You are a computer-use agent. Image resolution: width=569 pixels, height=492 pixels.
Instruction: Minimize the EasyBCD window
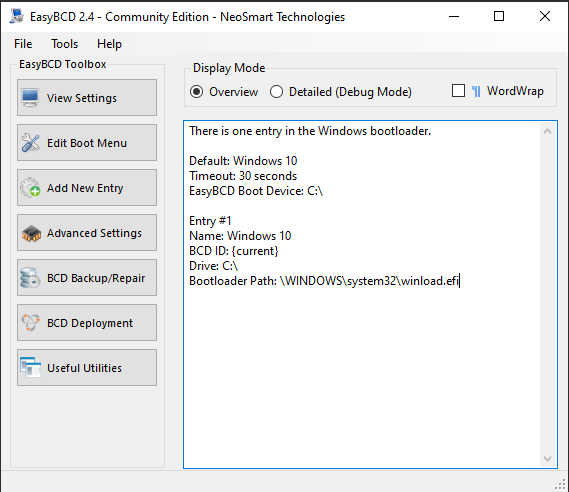tap(454, 16)
